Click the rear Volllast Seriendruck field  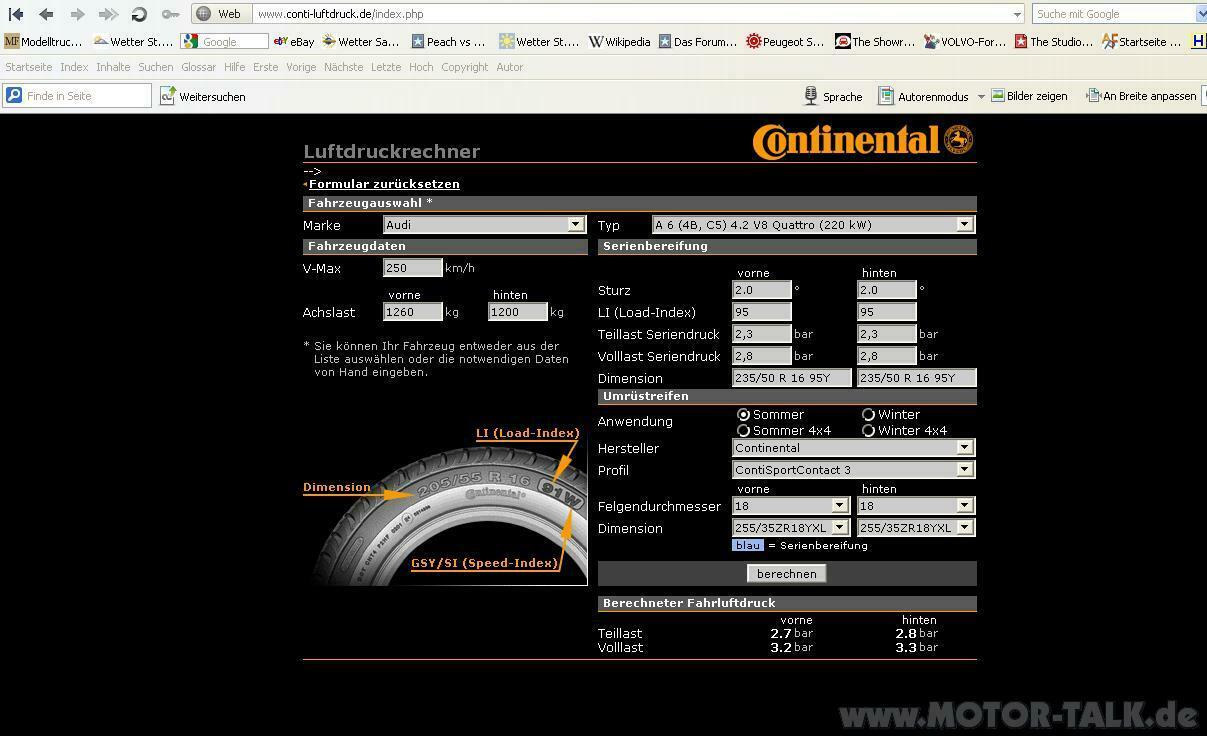tap(887, 355)
